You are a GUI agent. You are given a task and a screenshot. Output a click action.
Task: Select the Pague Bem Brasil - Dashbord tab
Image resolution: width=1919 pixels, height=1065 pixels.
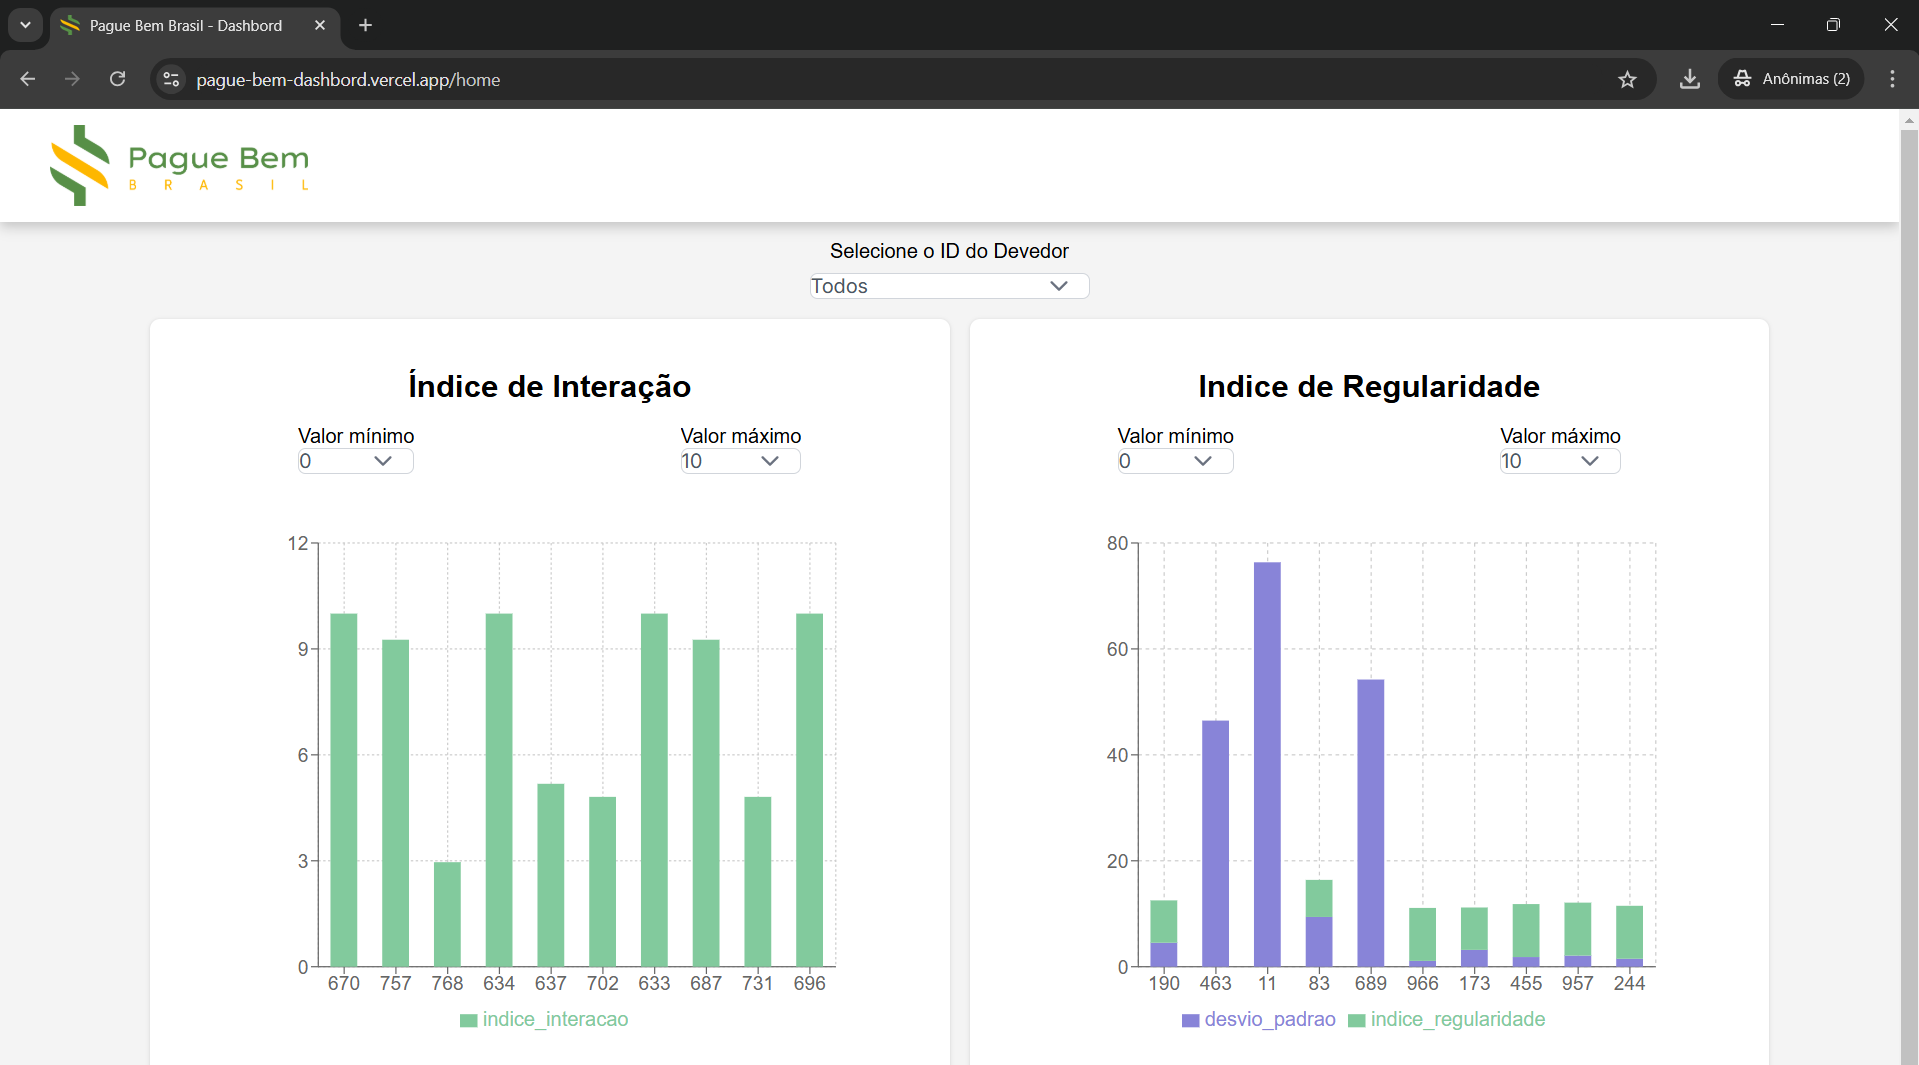click(186, 25)
